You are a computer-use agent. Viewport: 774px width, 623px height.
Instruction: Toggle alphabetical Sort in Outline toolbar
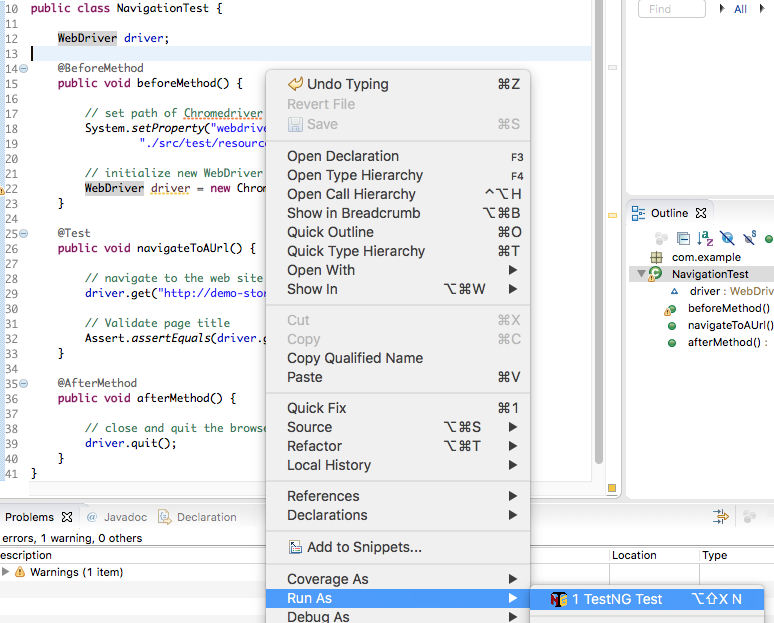705,238
